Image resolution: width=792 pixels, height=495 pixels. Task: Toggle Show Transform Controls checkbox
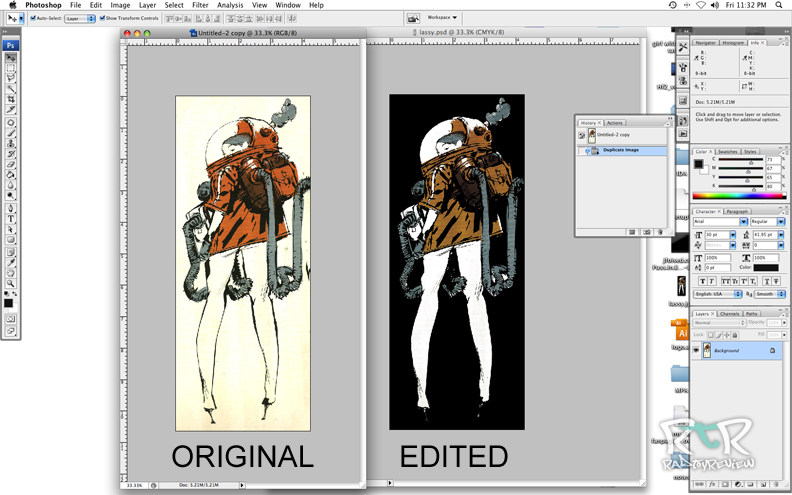(103, 18)
